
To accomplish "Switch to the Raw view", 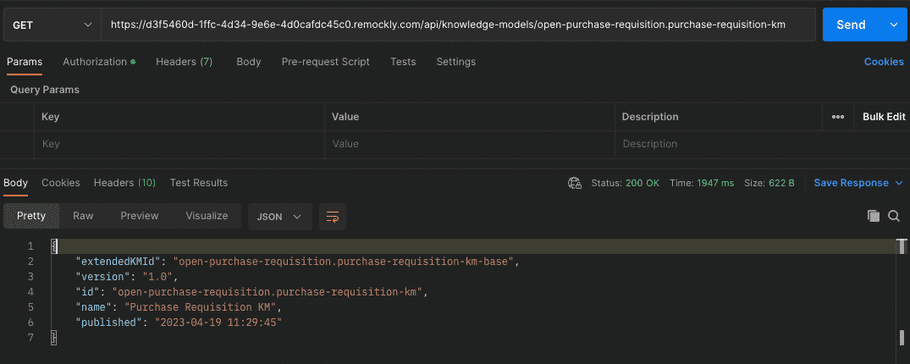I will 83,216.
